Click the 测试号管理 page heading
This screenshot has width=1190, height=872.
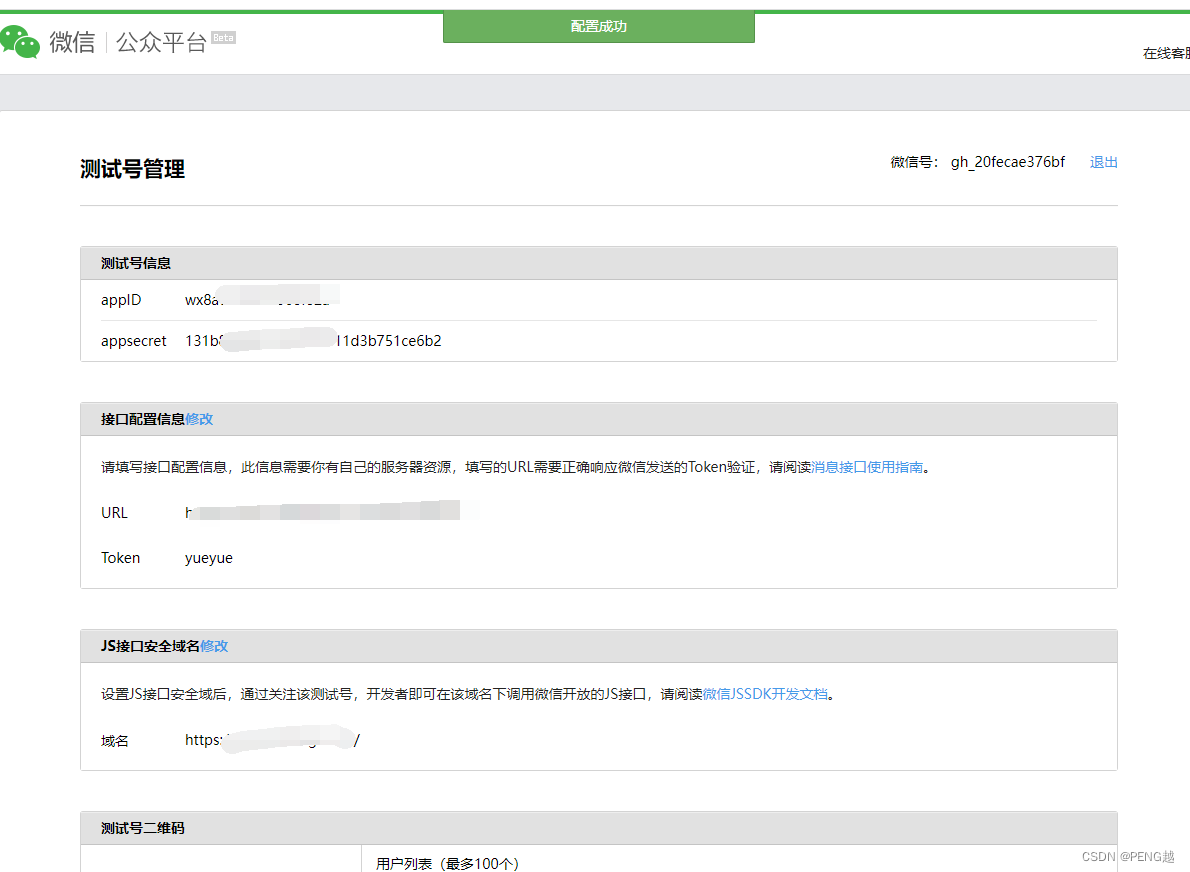(133, 168)
